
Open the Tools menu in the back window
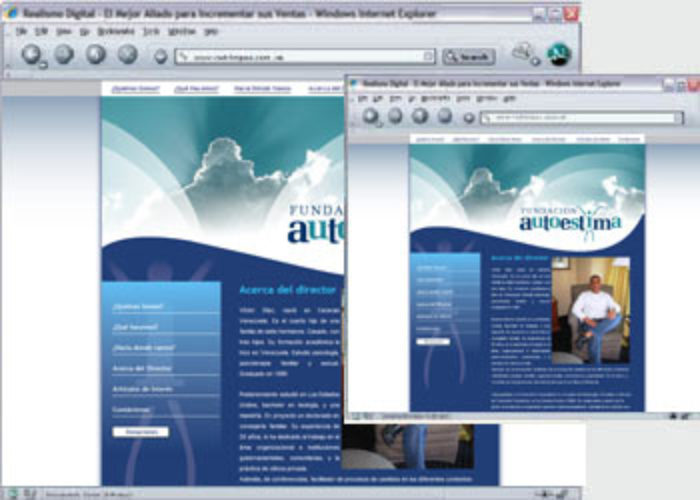pyautogui.click(x=151, y=31)
